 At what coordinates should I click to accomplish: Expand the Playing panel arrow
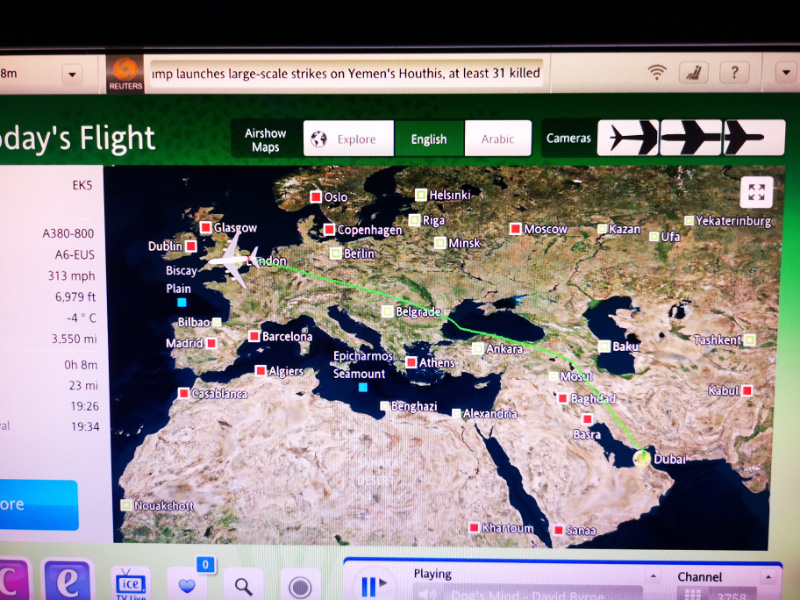[x=653, y=577]
